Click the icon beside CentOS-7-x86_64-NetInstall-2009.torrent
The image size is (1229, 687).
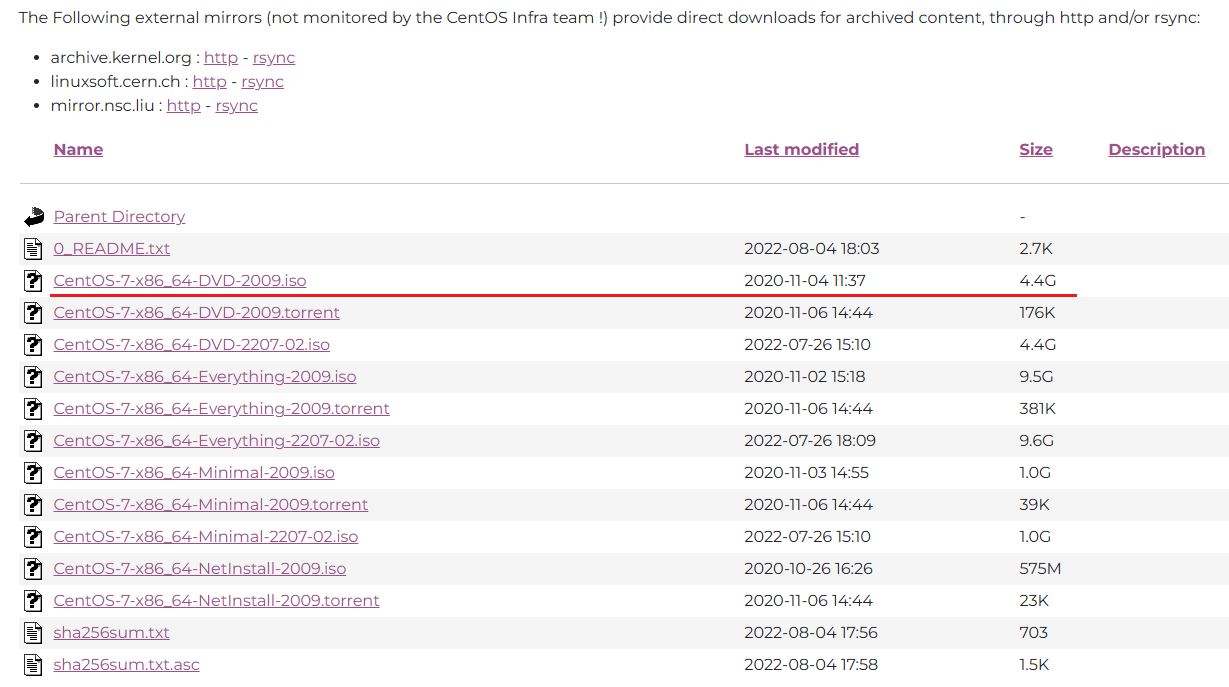click(x=34, y=600)
